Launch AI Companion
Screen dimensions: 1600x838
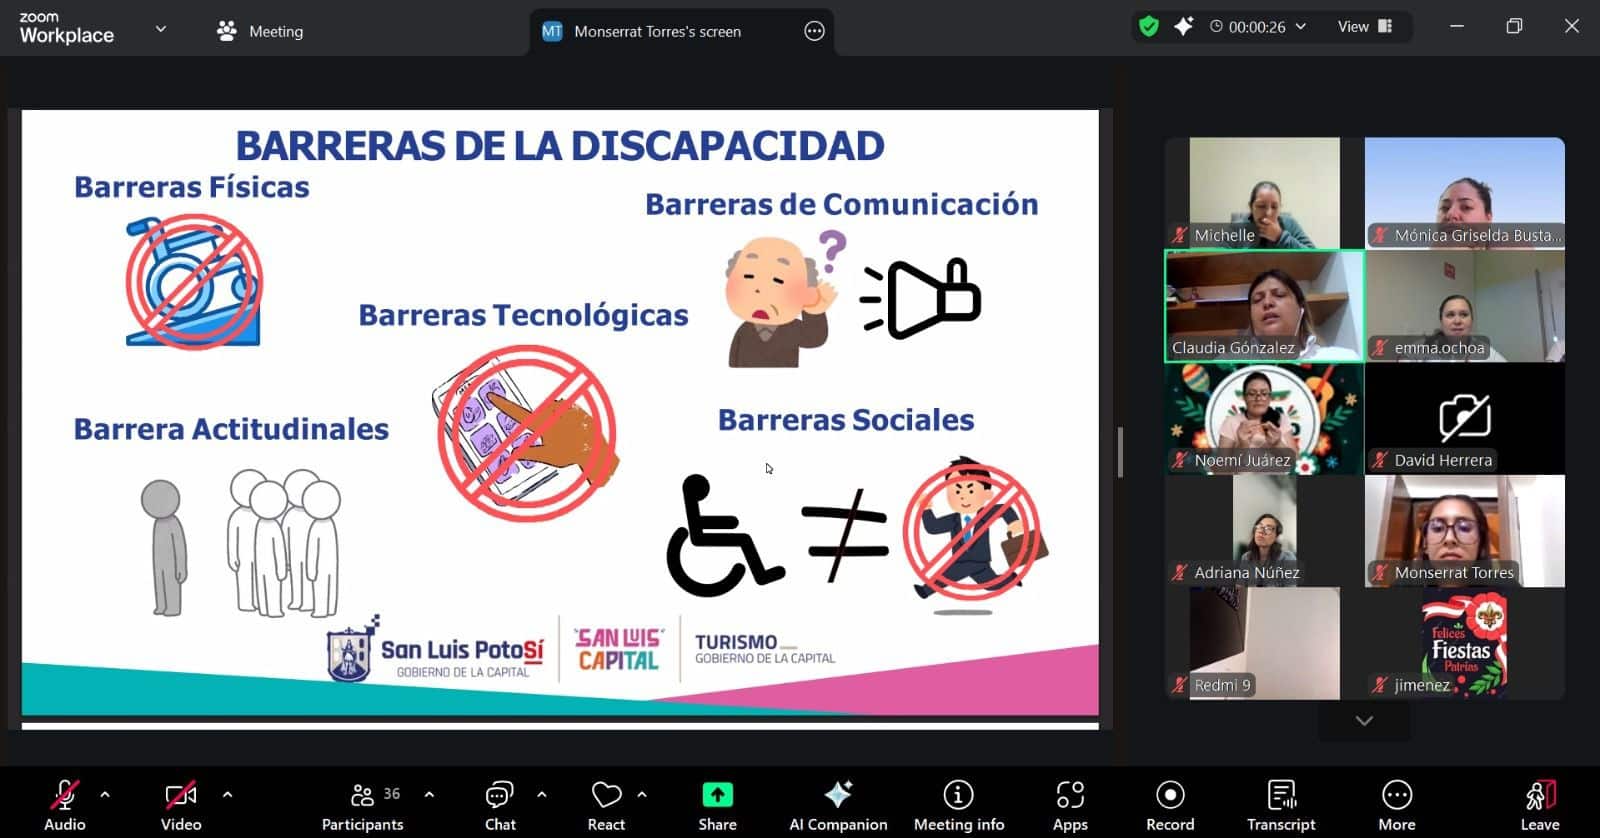[838, 806]
